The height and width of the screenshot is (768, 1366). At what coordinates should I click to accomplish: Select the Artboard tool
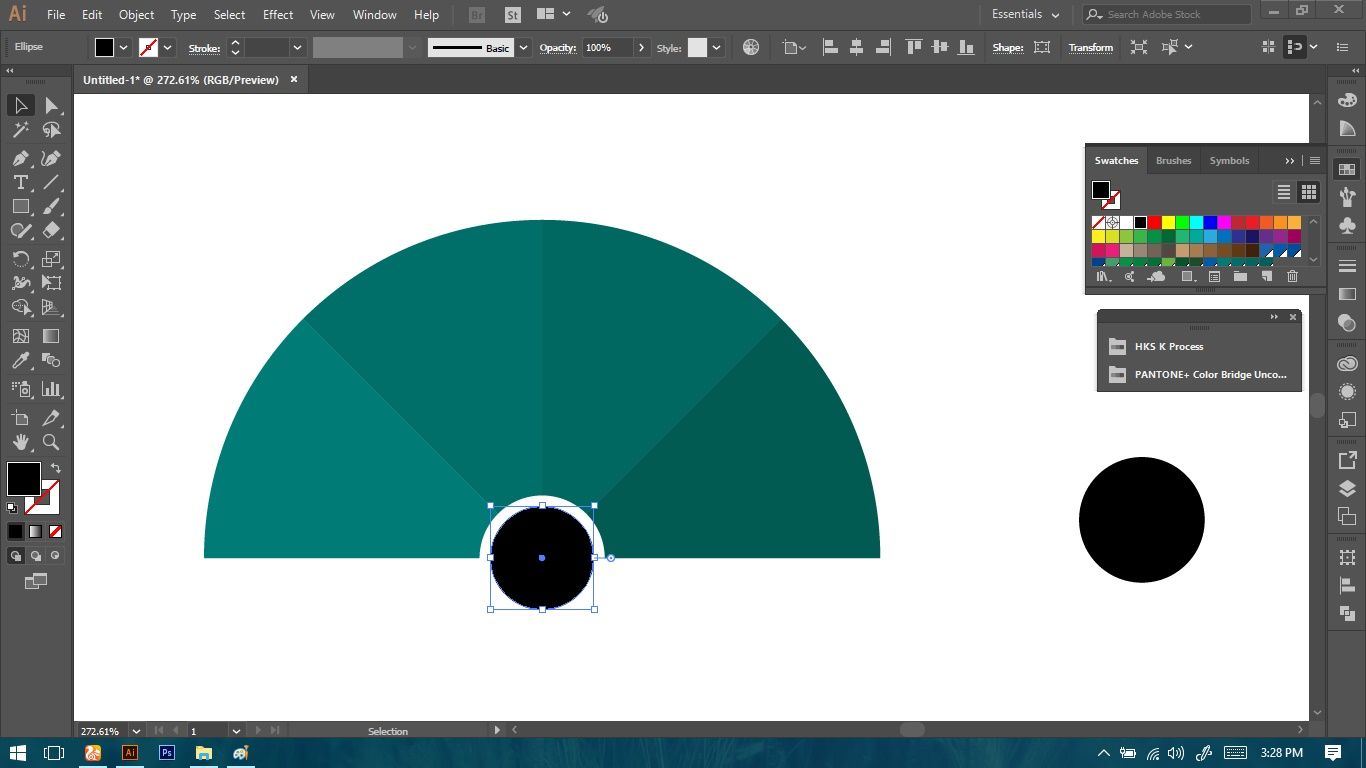20,418
